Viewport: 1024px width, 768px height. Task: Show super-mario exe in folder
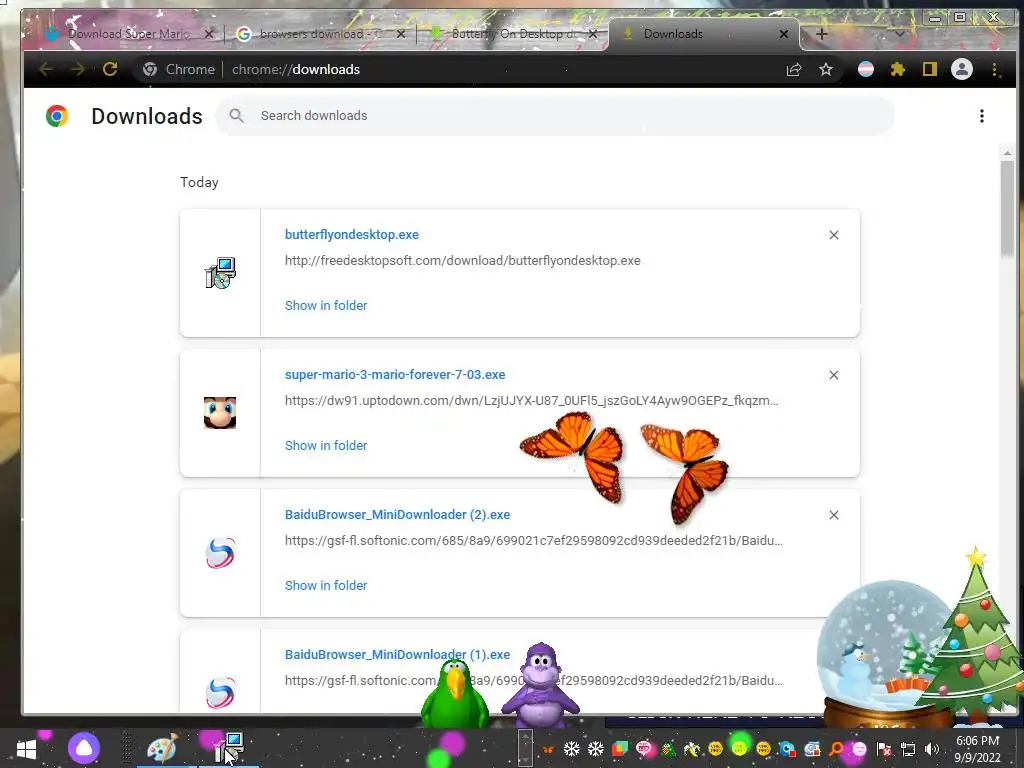(x=326, y=445)
